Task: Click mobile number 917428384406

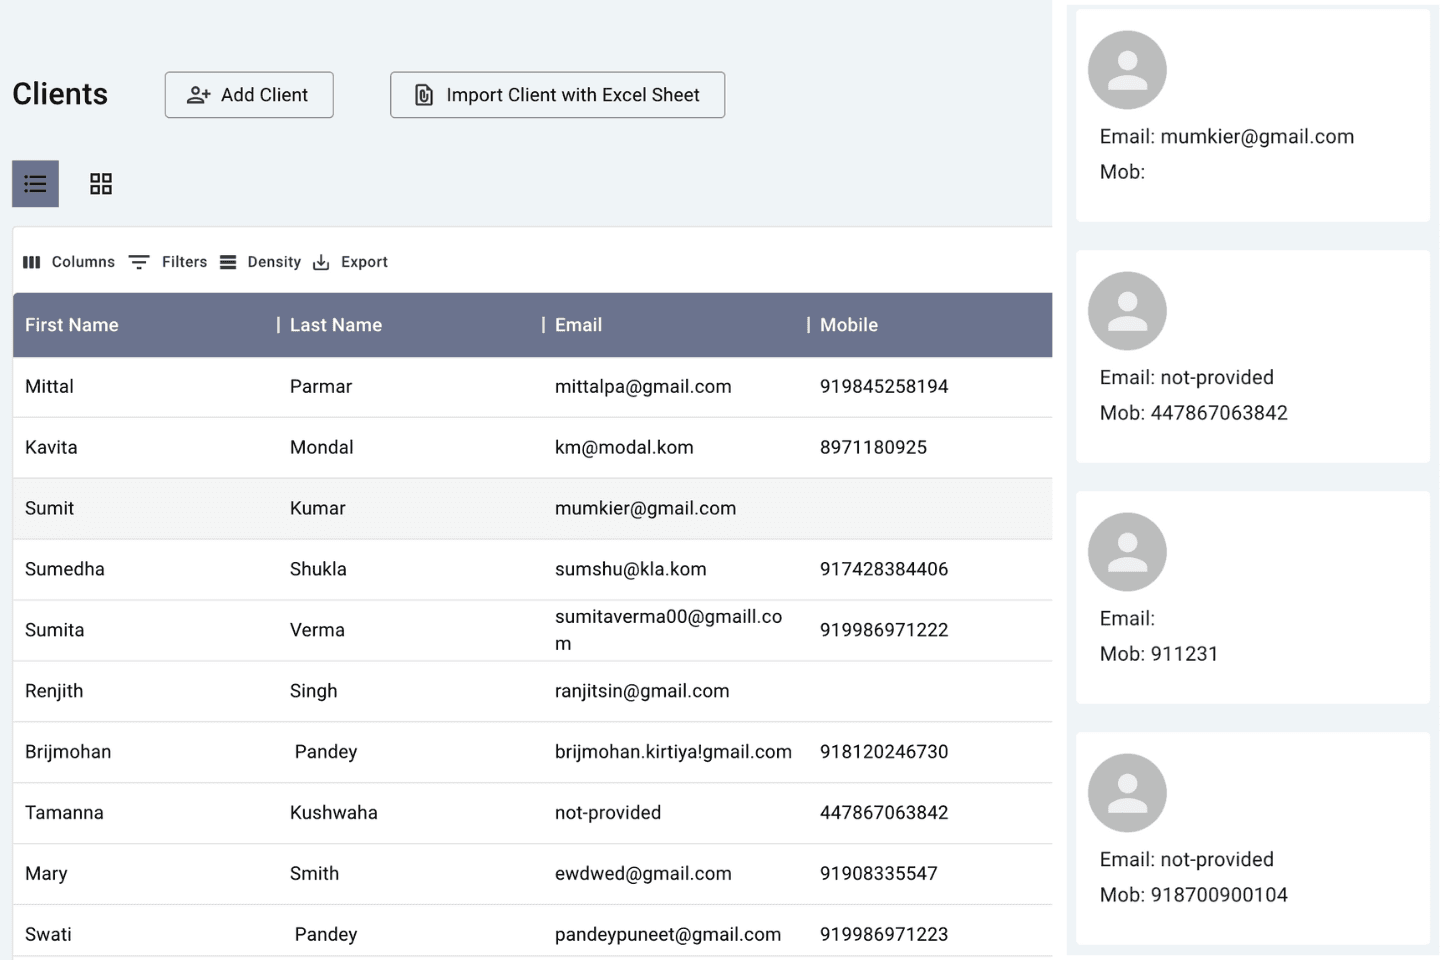Action: point(884,570)
